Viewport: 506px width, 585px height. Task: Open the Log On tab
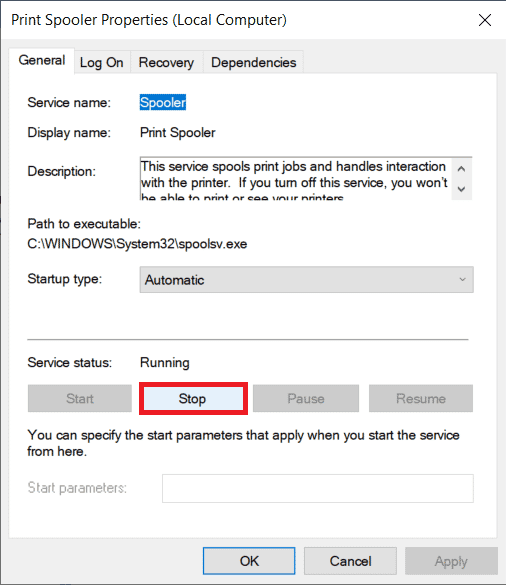[101, 62]
